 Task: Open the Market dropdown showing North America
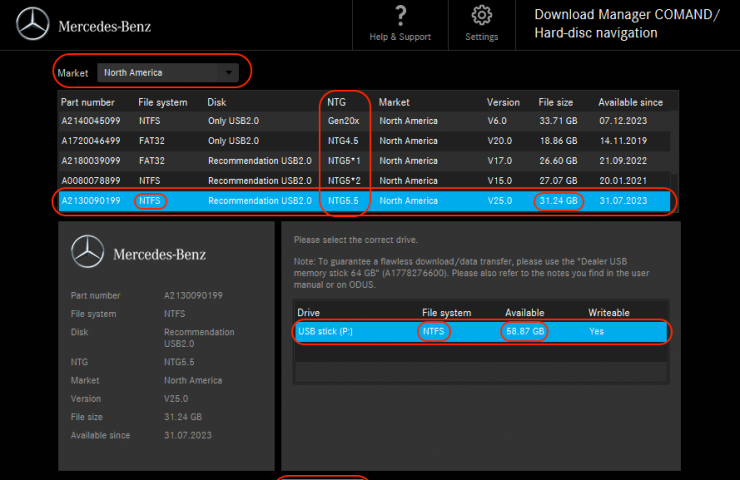[160, 72]
